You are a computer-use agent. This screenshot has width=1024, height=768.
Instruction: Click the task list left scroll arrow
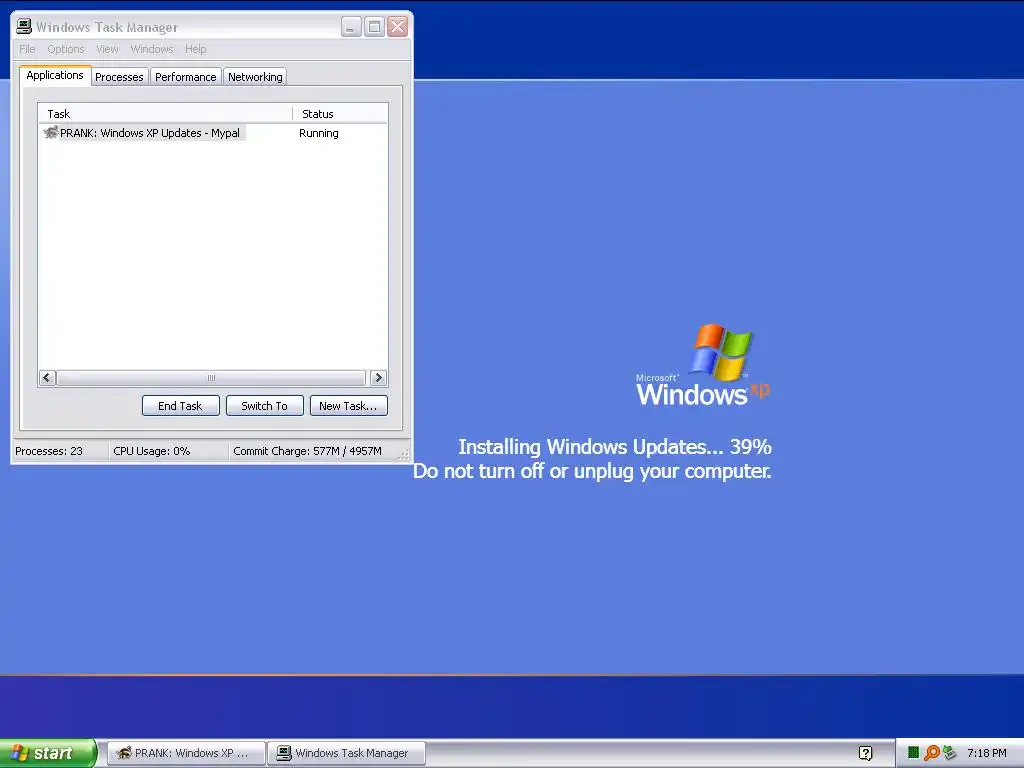(47, 377)
